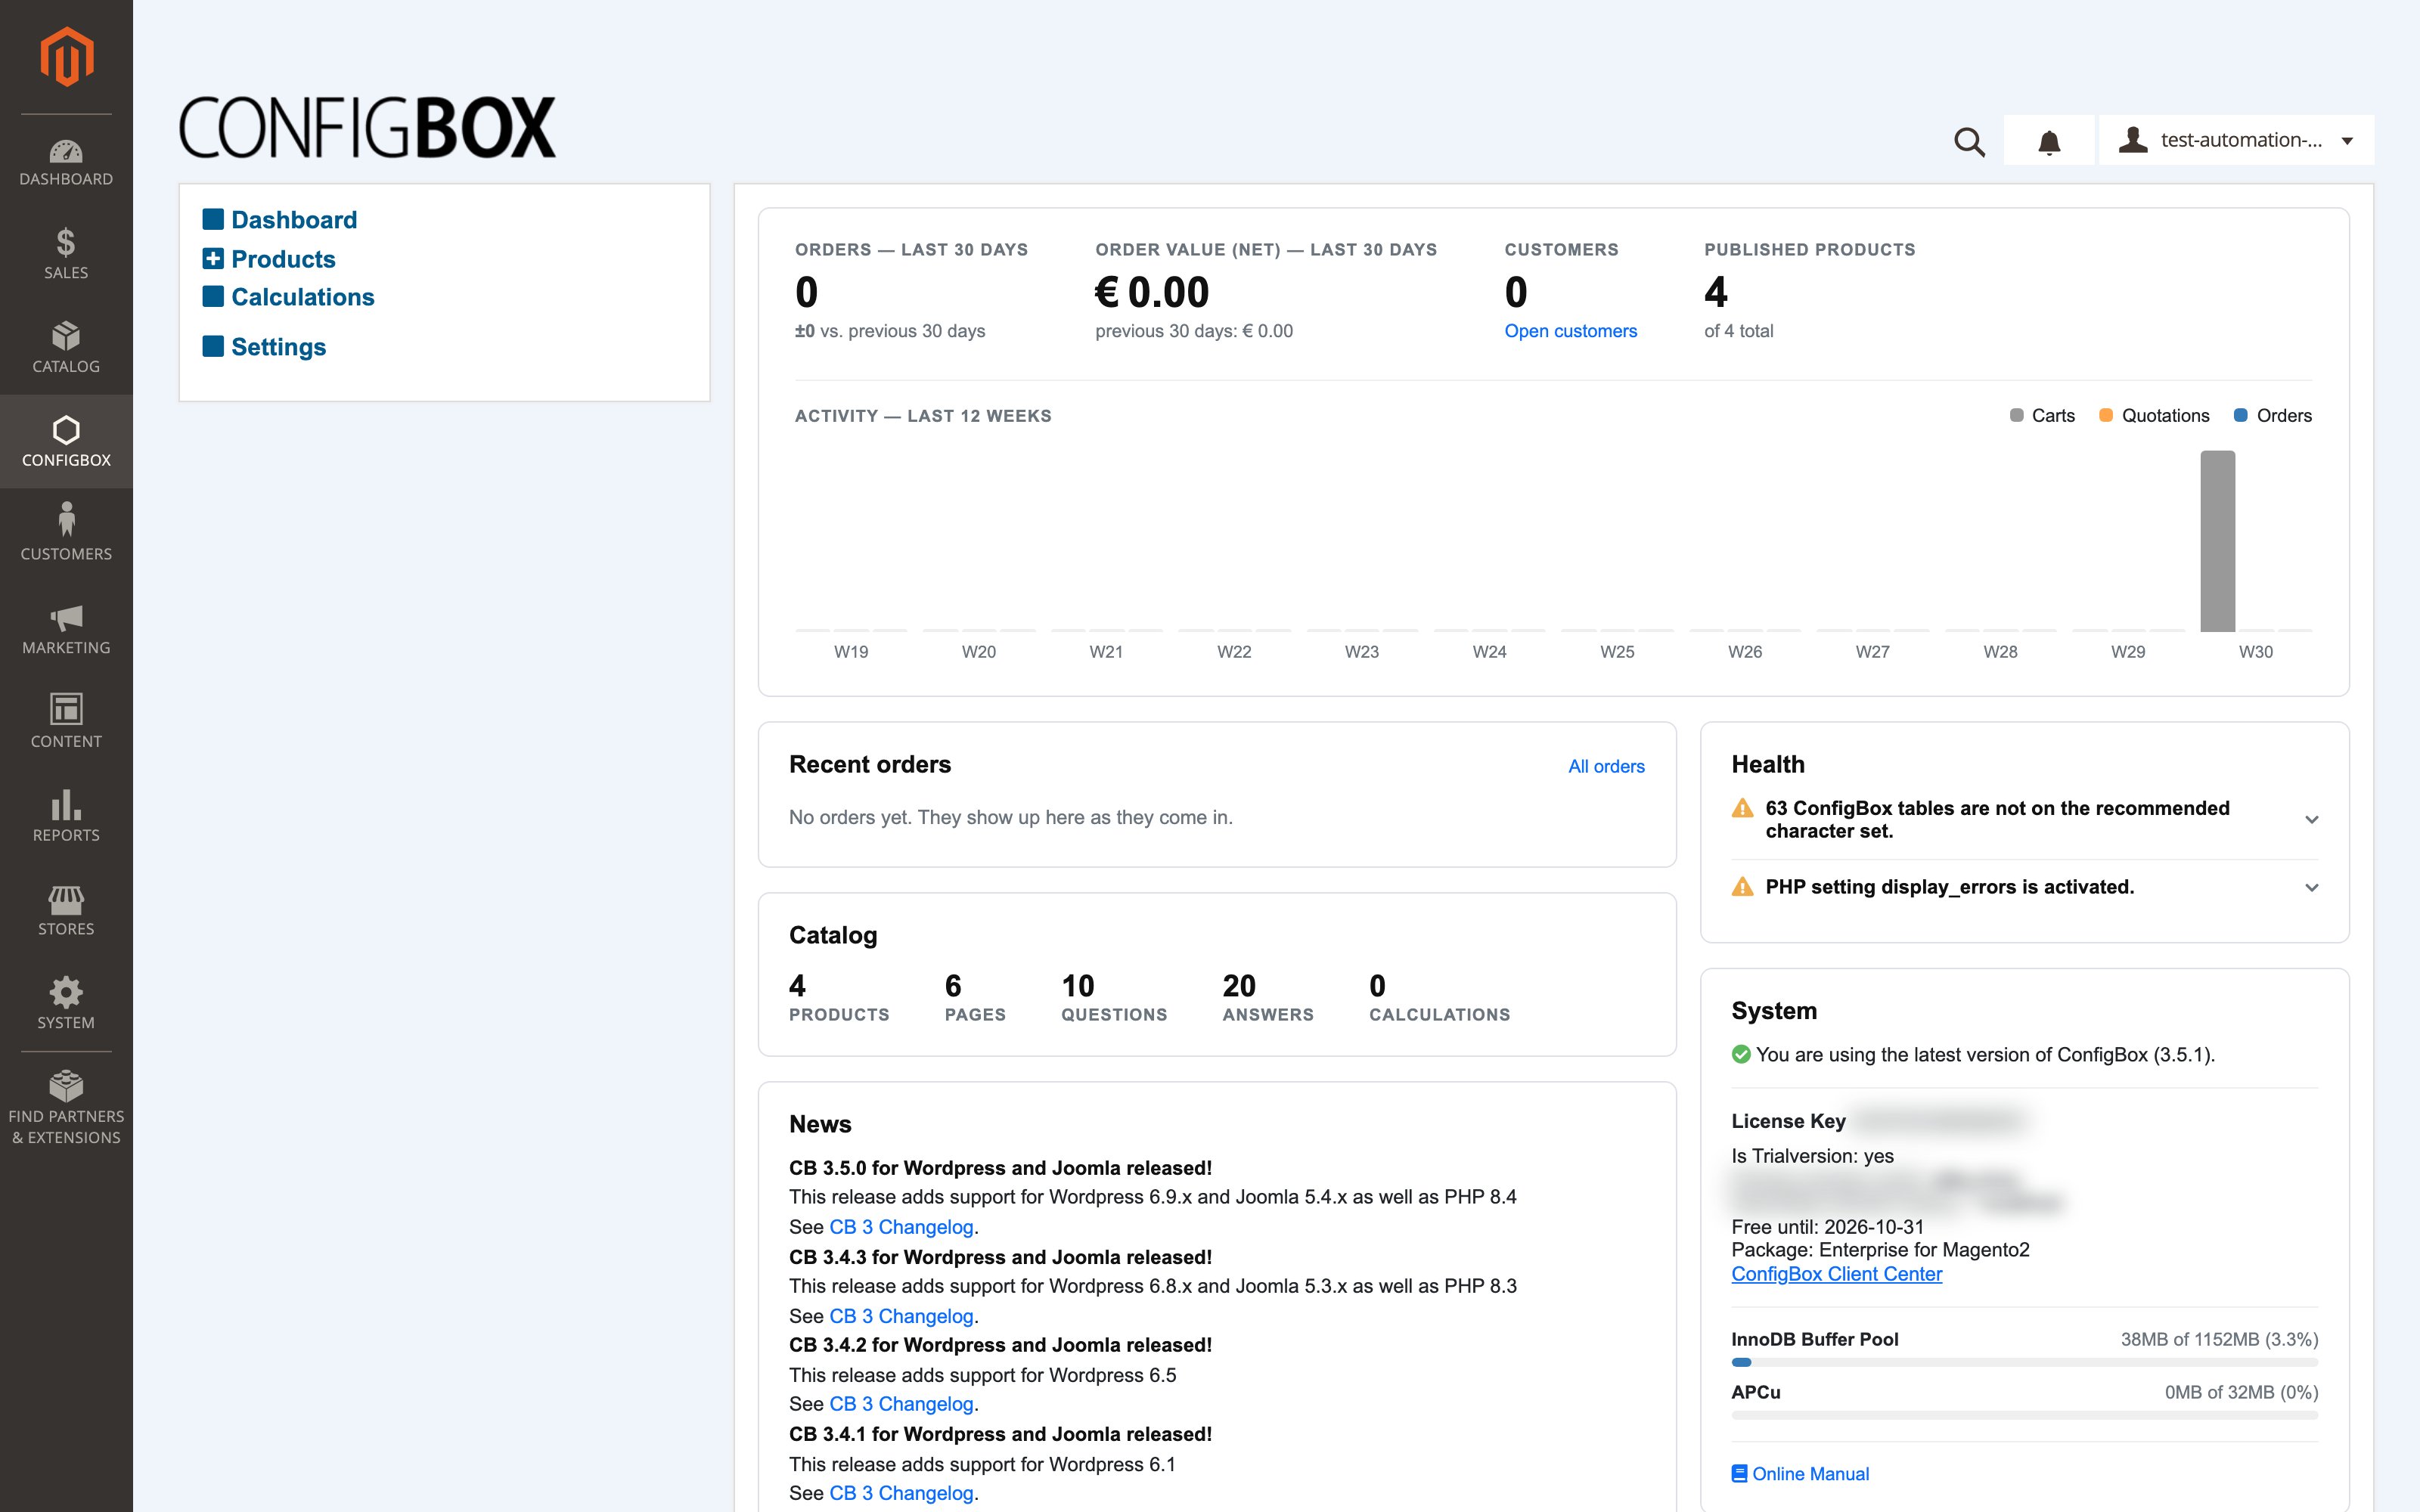This screenshot has height=1512, width=2420.
Task: Click the € 0.00 order value
Action: pyautogui.click(x=1152, y=292)
